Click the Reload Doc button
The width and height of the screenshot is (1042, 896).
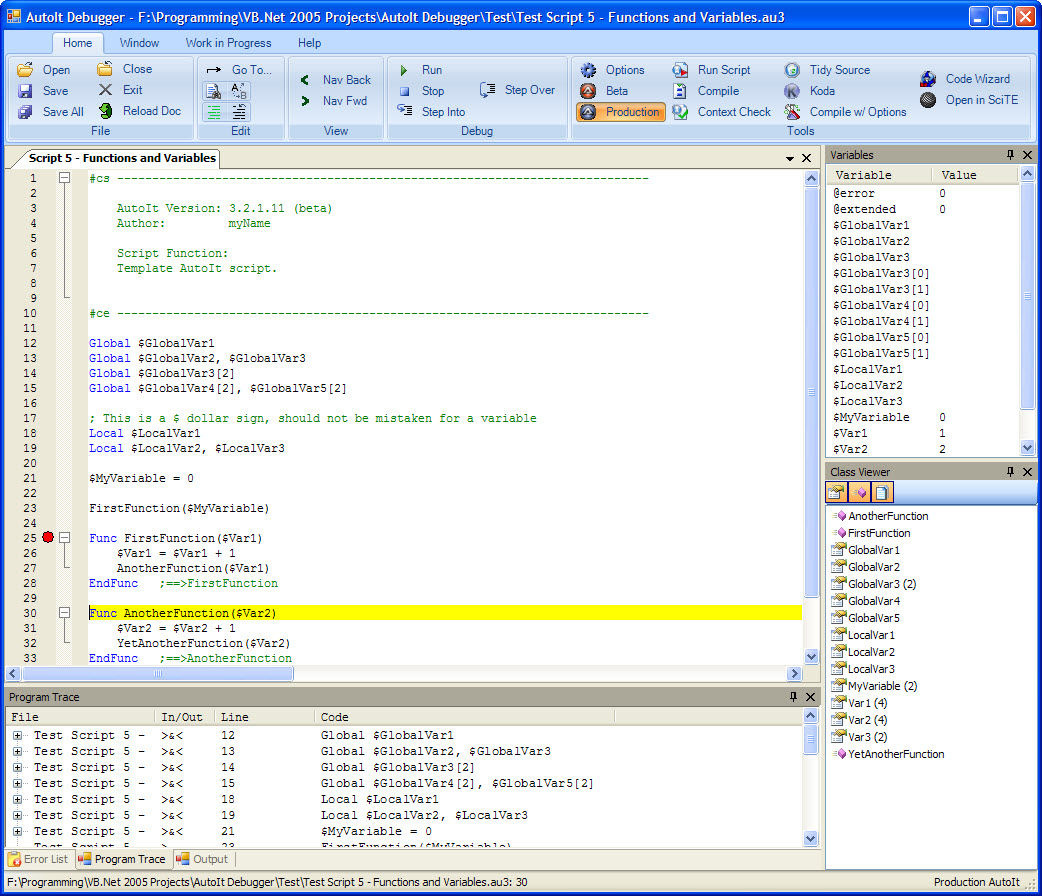click(x=140, y=111)
